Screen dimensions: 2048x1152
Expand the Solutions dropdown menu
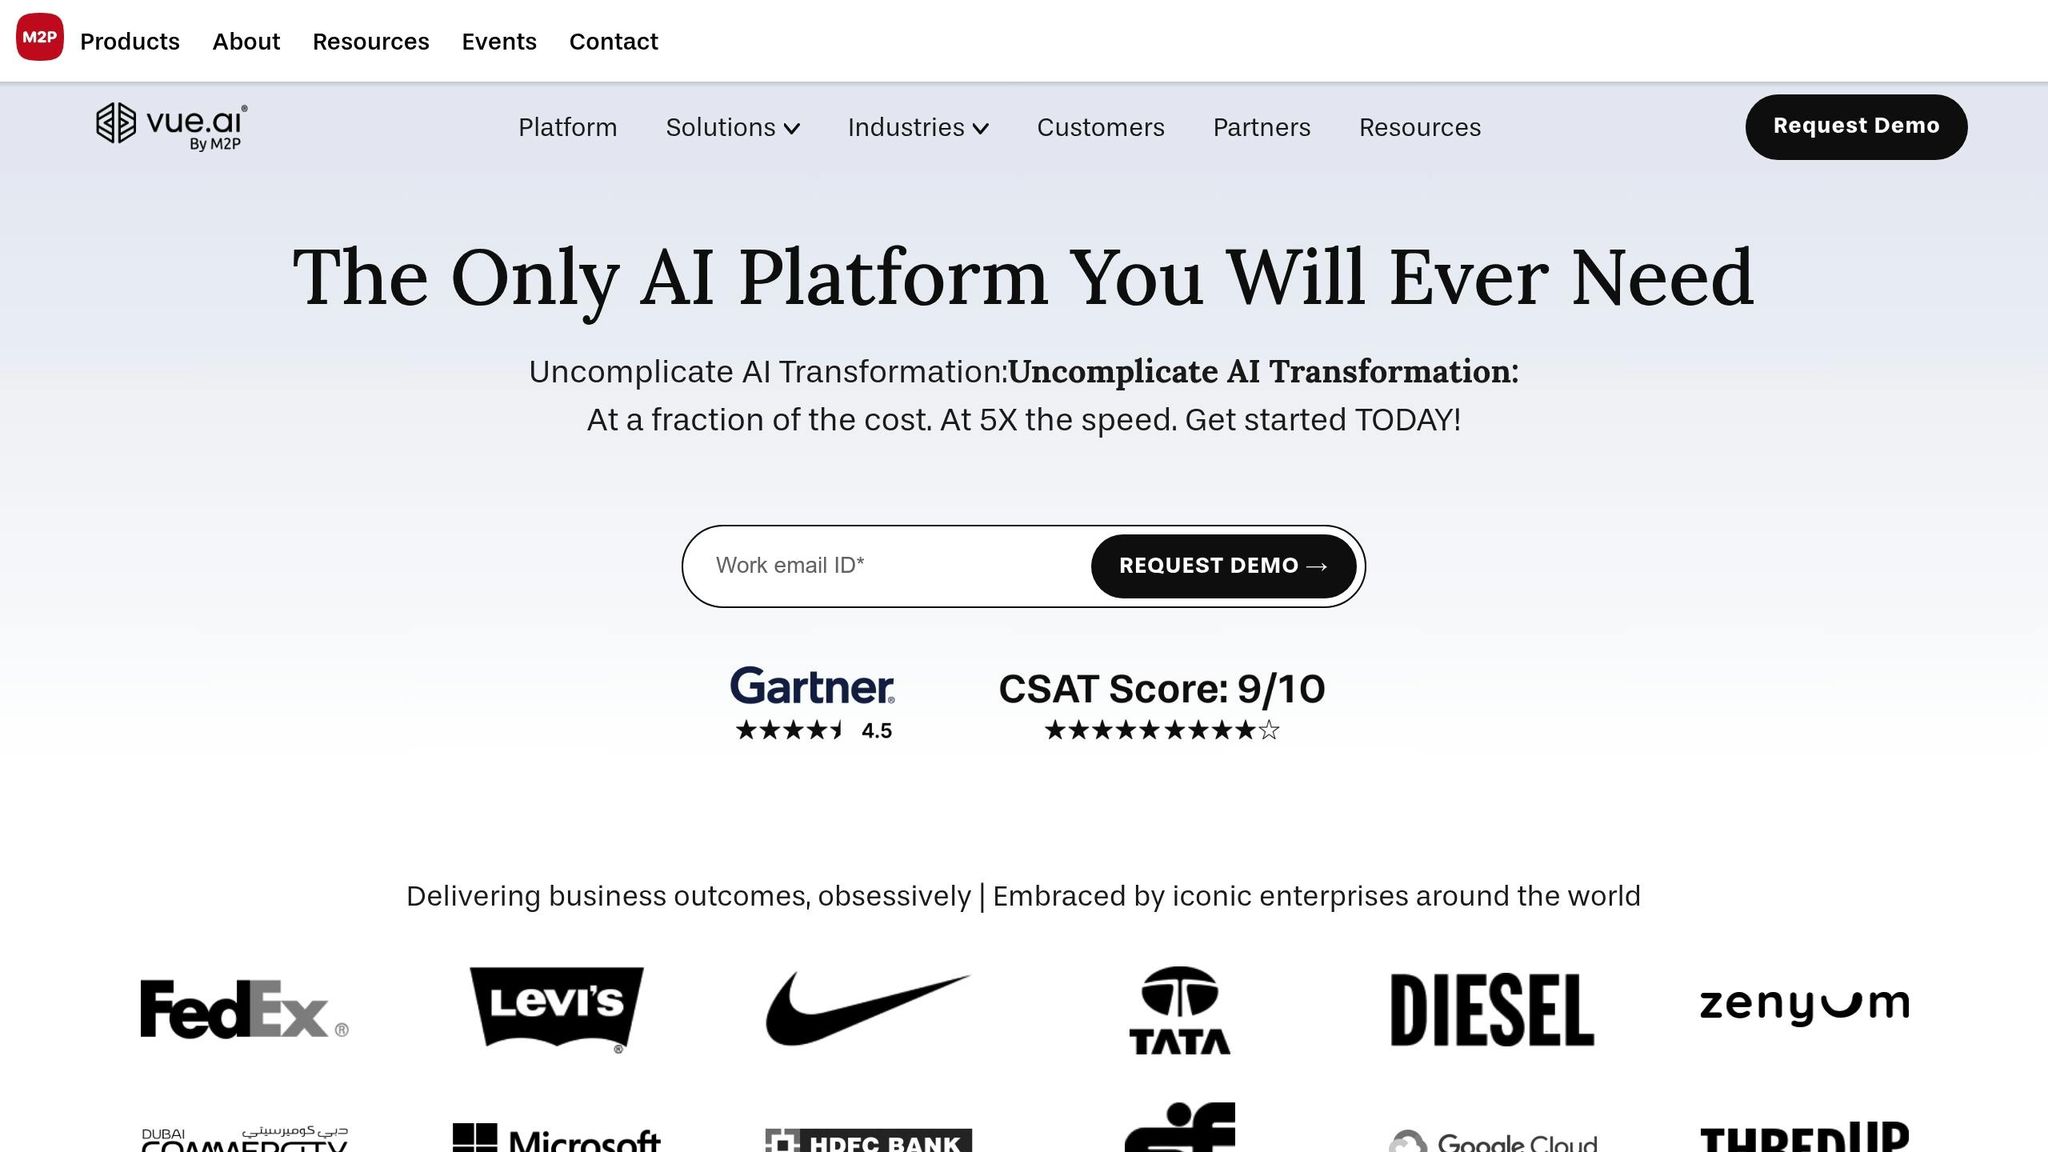point(732,128)
